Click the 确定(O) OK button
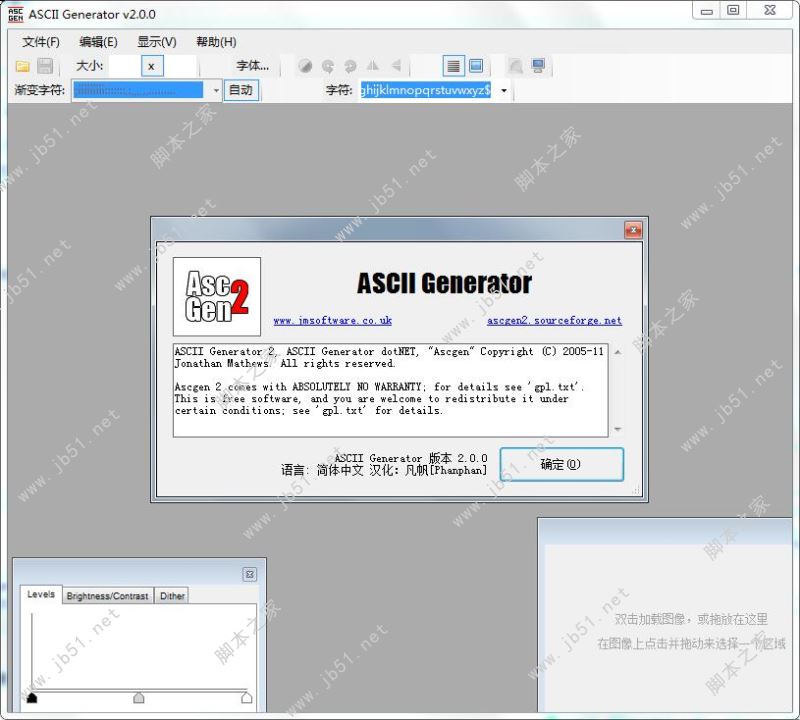Viewport: 800px width, 720px height. 561,464
